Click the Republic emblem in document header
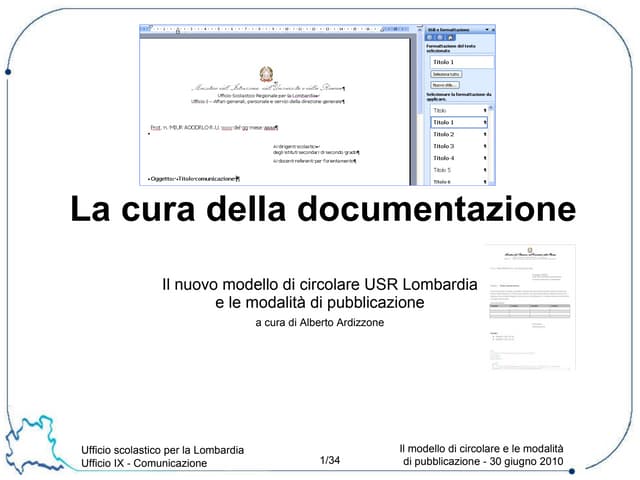 266,73
